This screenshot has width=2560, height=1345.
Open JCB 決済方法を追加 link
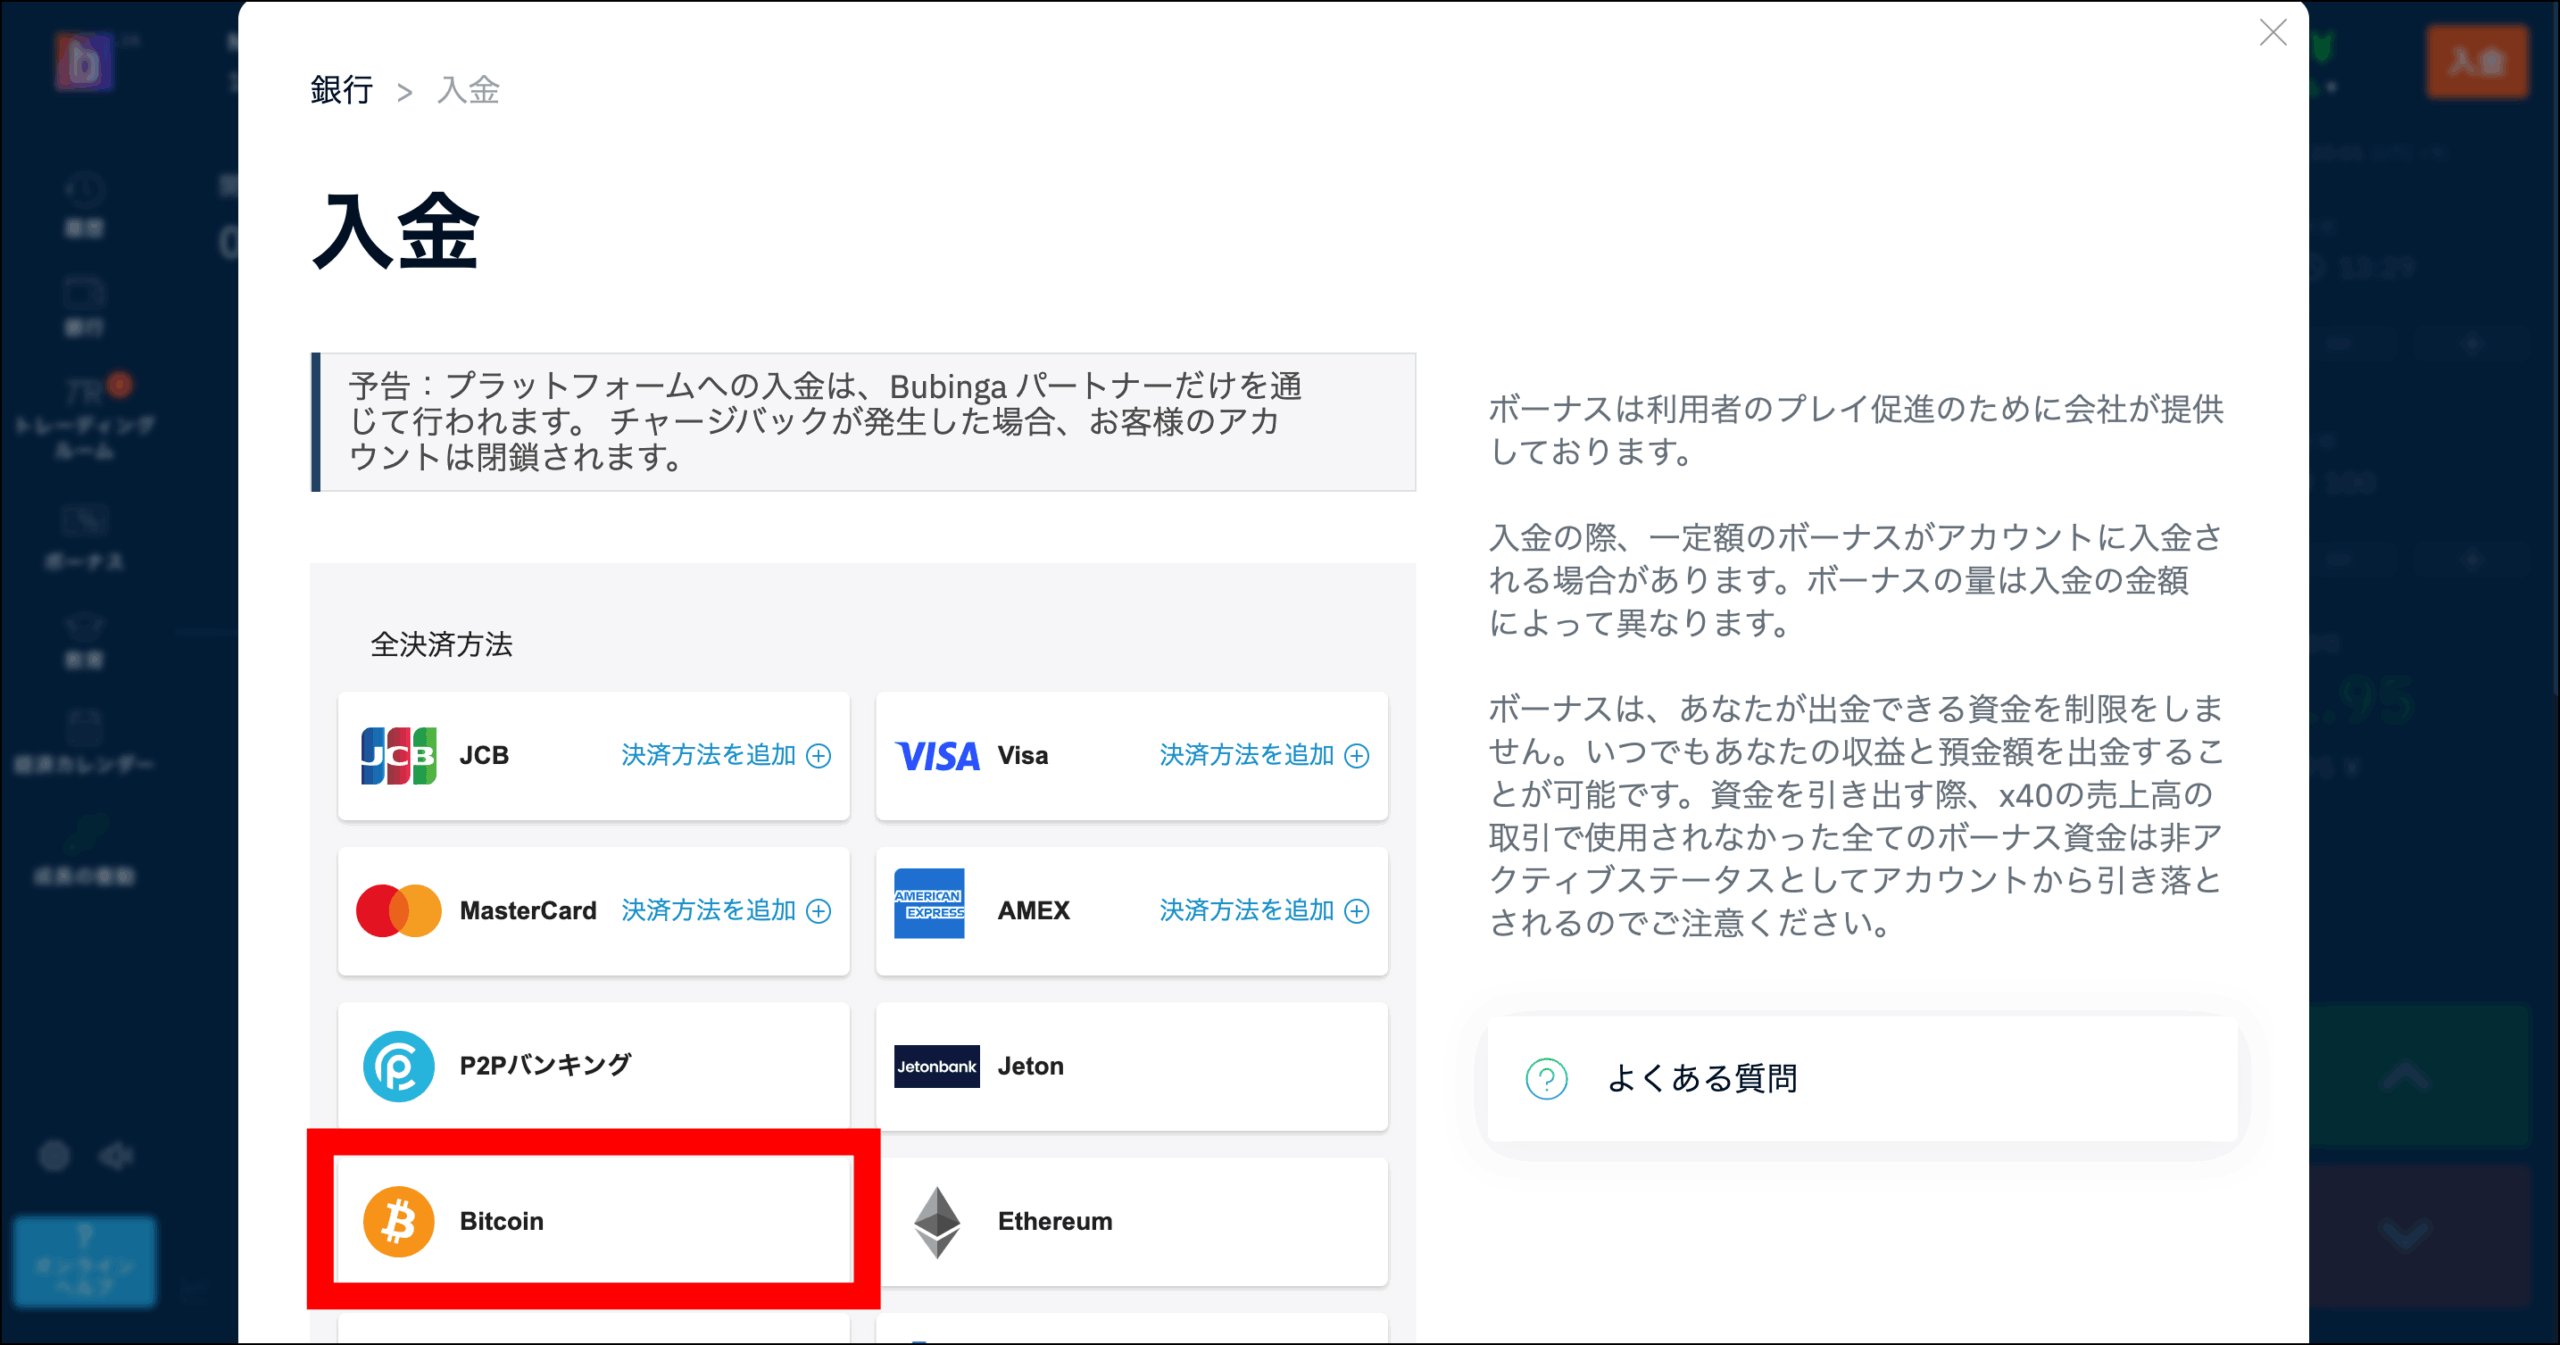coord(726,756)
